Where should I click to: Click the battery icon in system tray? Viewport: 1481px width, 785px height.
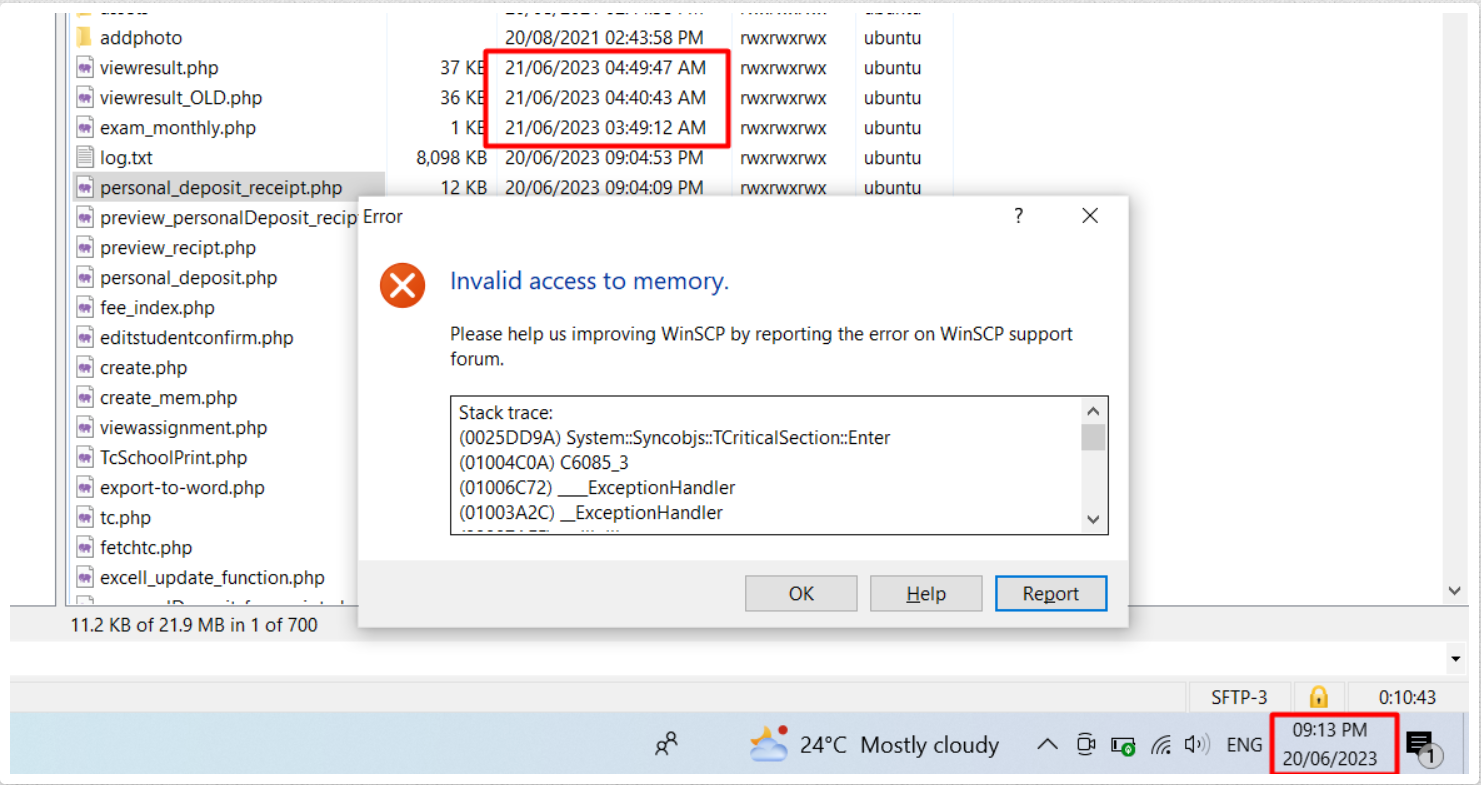(1123, 746)
